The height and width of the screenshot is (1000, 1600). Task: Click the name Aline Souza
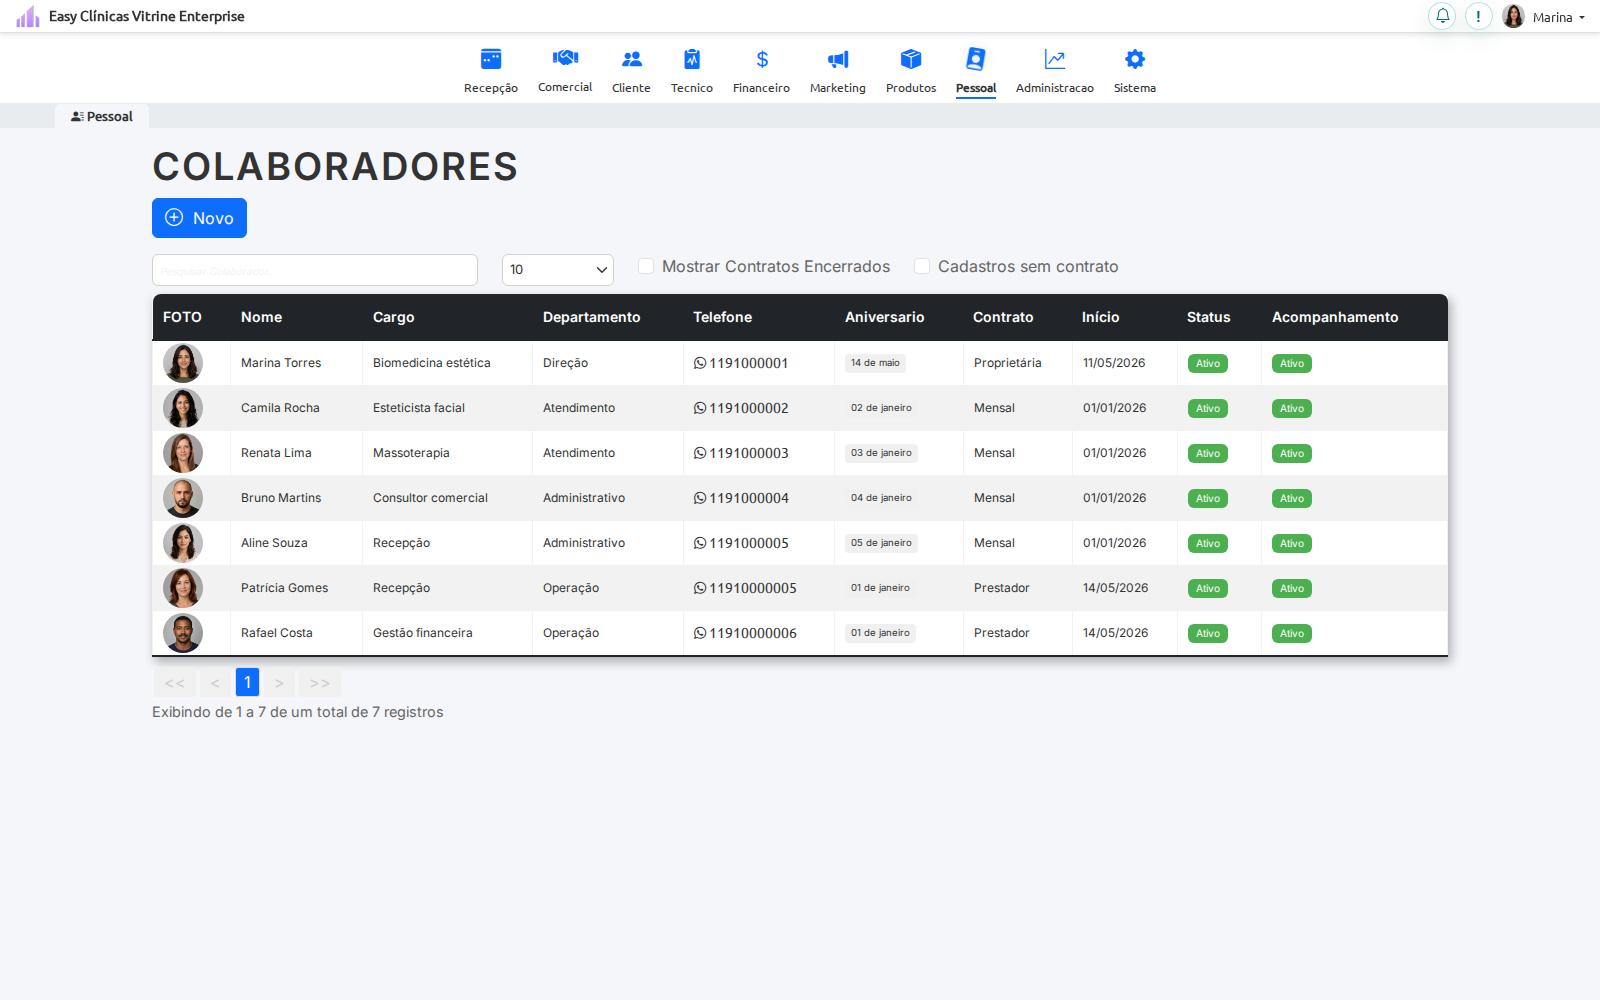[x=274, y=543]
